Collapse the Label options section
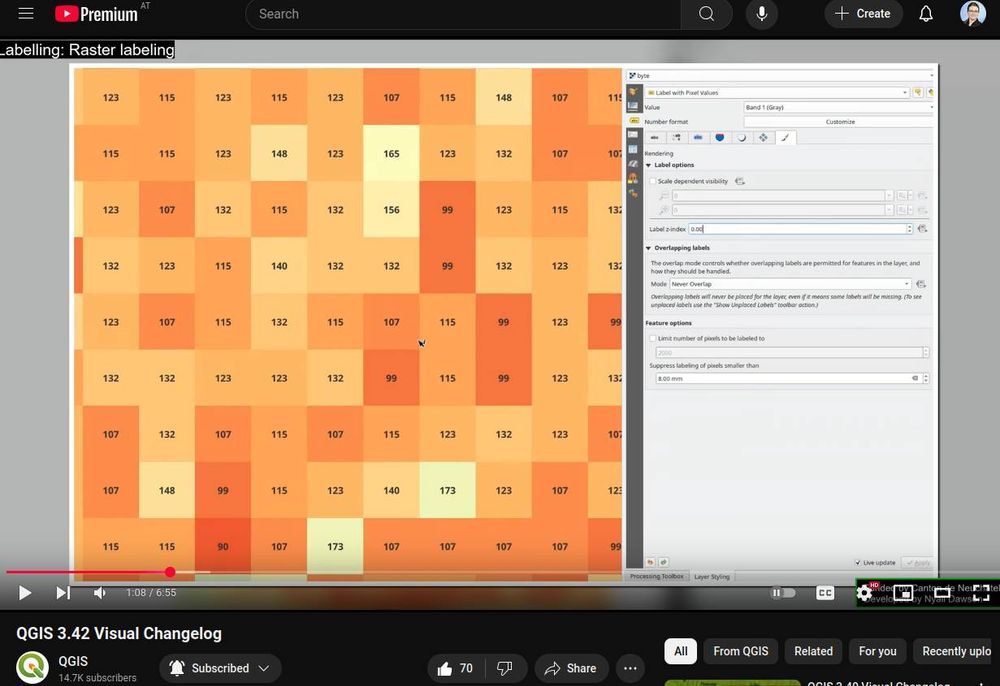 point(649,165)
